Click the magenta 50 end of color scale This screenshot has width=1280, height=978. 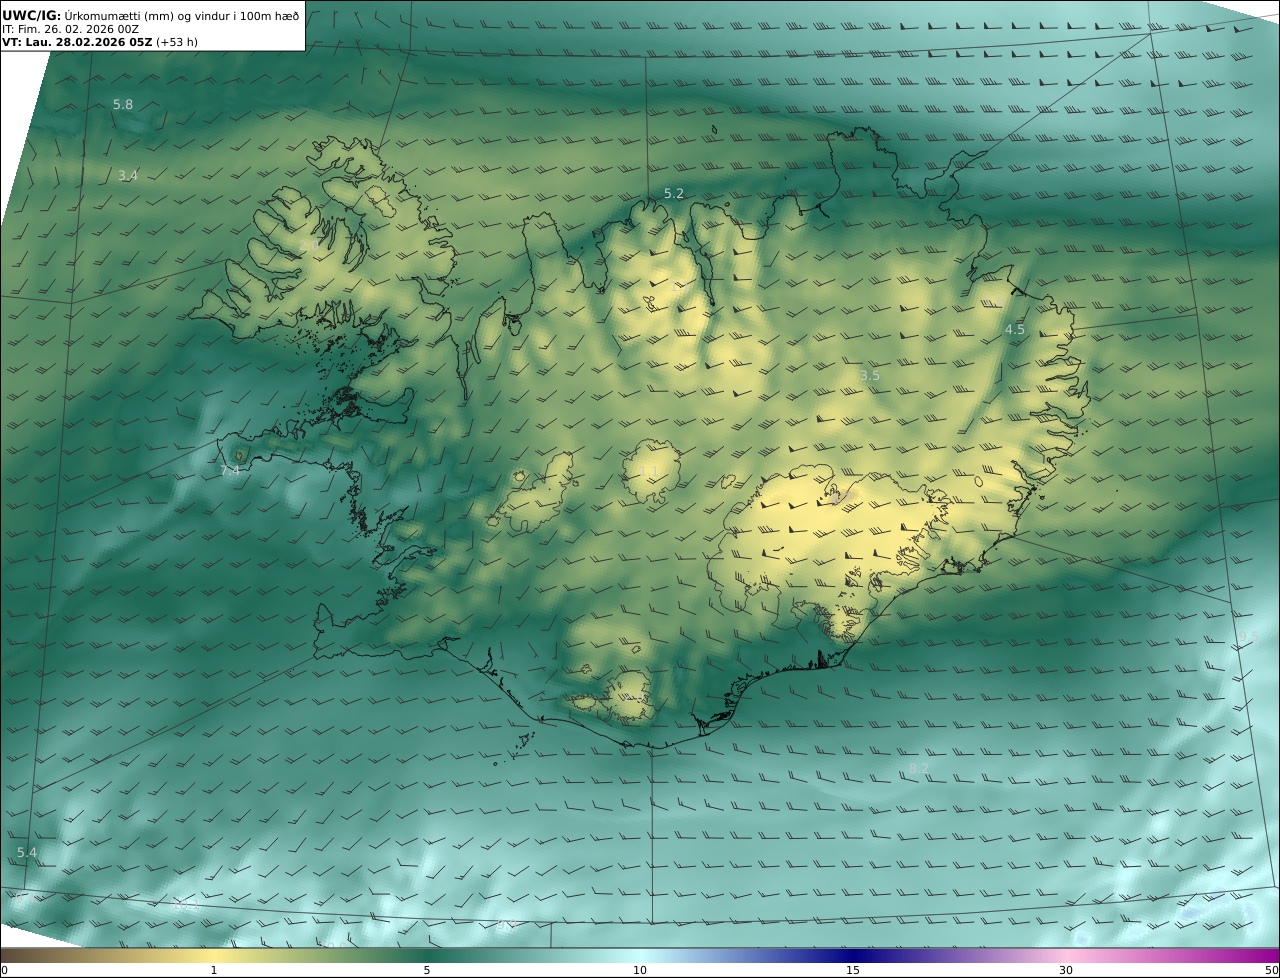pyautogui.click(x=1270, y=955)
